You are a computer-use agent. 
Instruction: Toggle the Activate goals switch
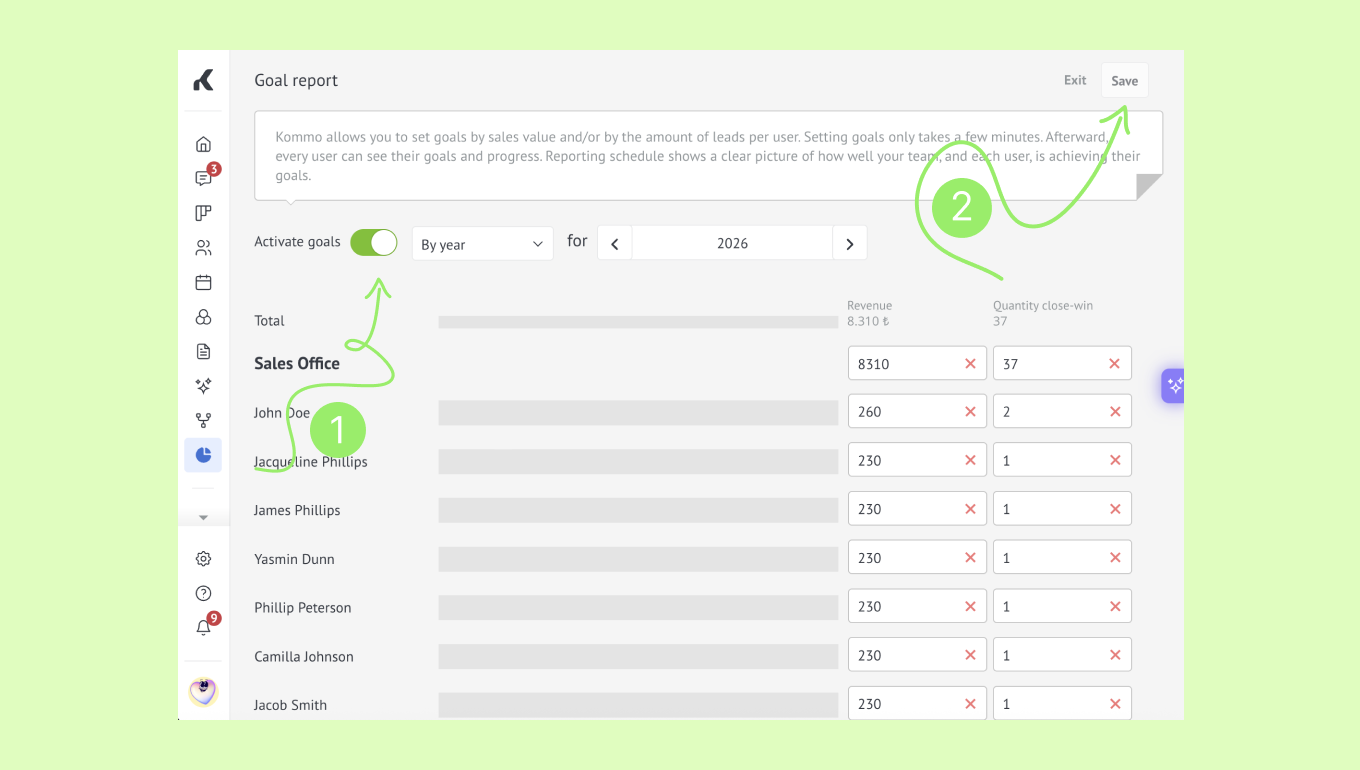point(374,242)
